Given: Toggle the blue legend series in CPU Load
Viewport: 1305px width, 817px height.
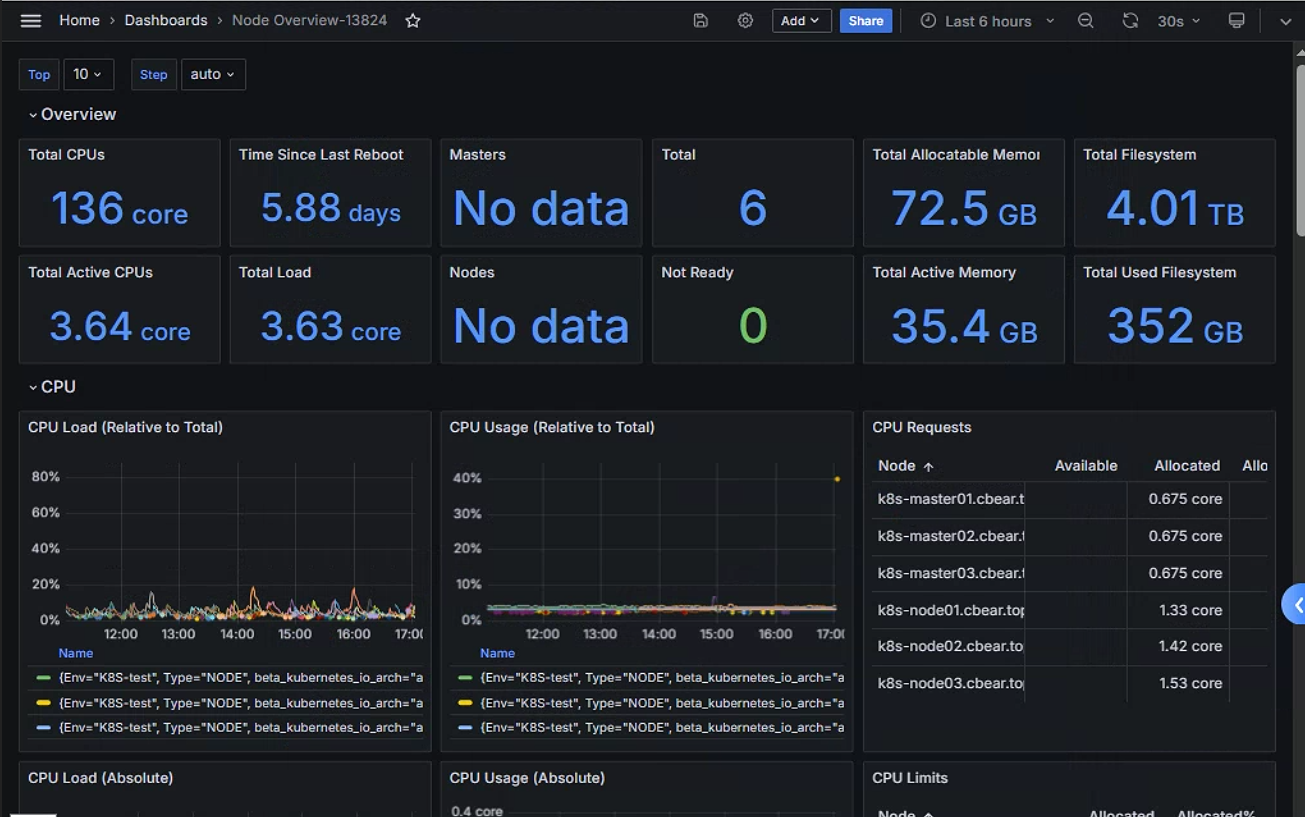Looking at the screenshot, I should (44, 727).
